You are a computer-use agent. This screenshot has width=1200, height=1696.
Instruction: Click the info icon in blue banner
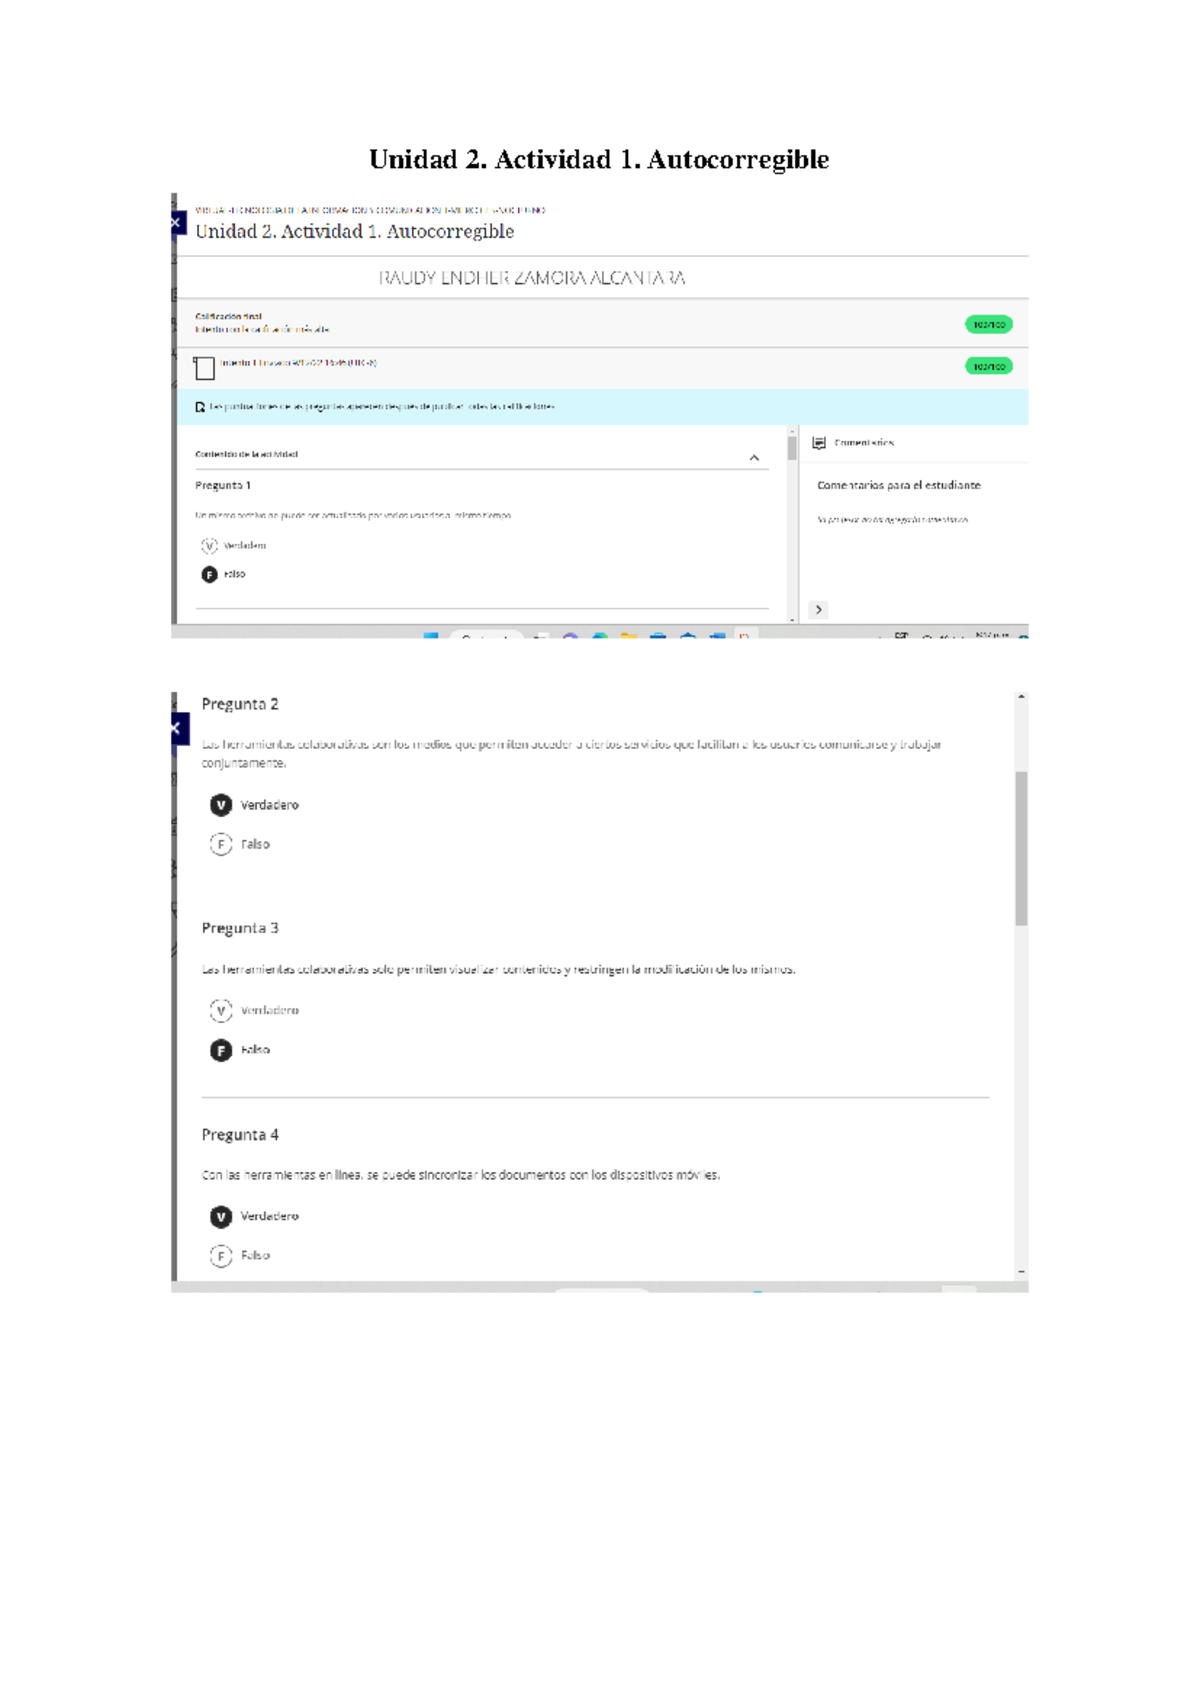click(x=200, y=407)
